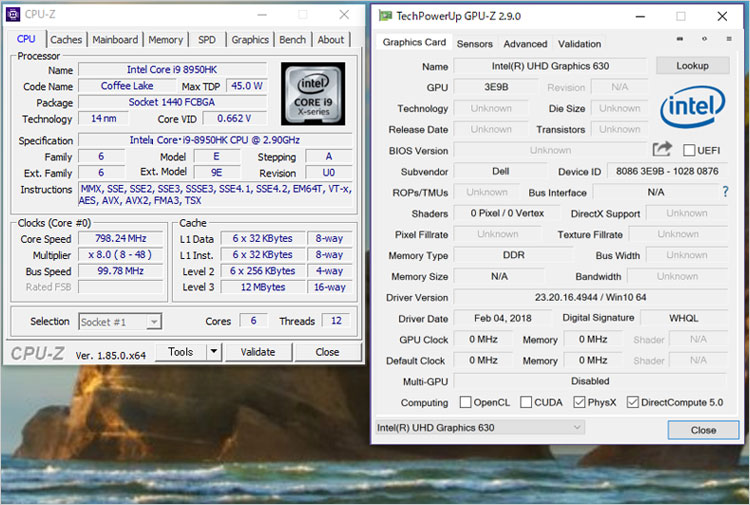750x505 pixels.
Task: Uncheck the DirectCompute 5.0 checkbox
Action: tap(632, 402)
